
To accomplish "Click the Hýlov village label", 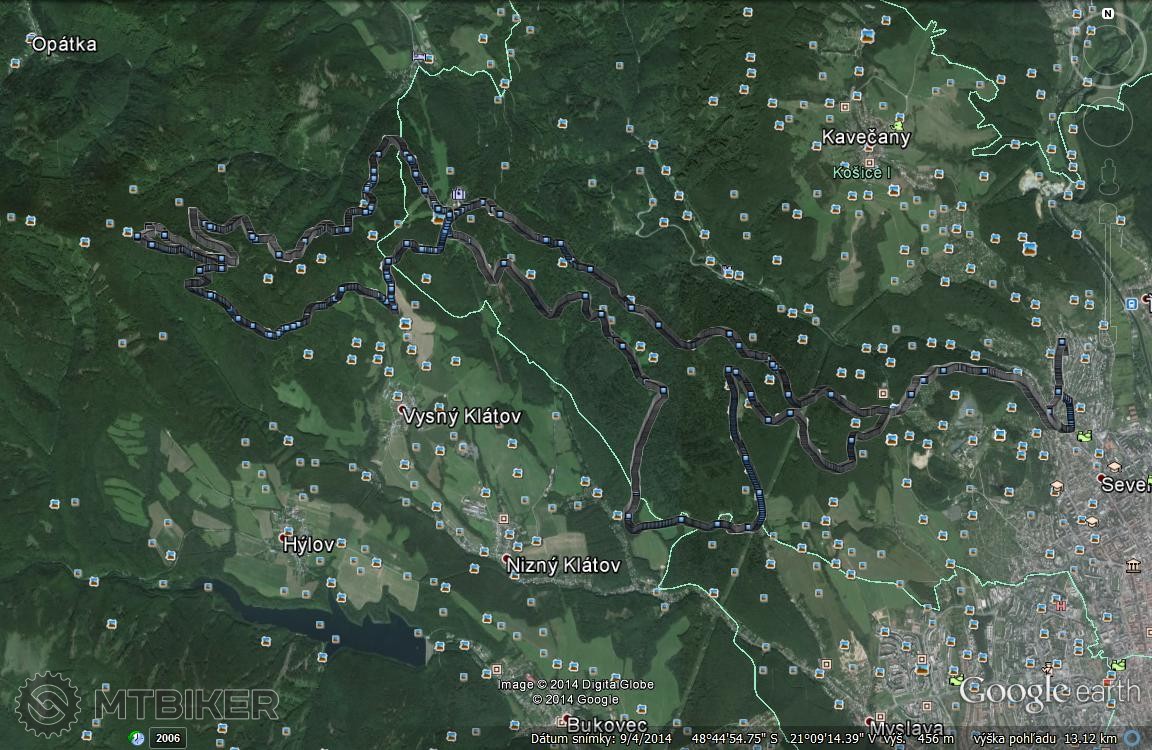I will coord(308,544).
